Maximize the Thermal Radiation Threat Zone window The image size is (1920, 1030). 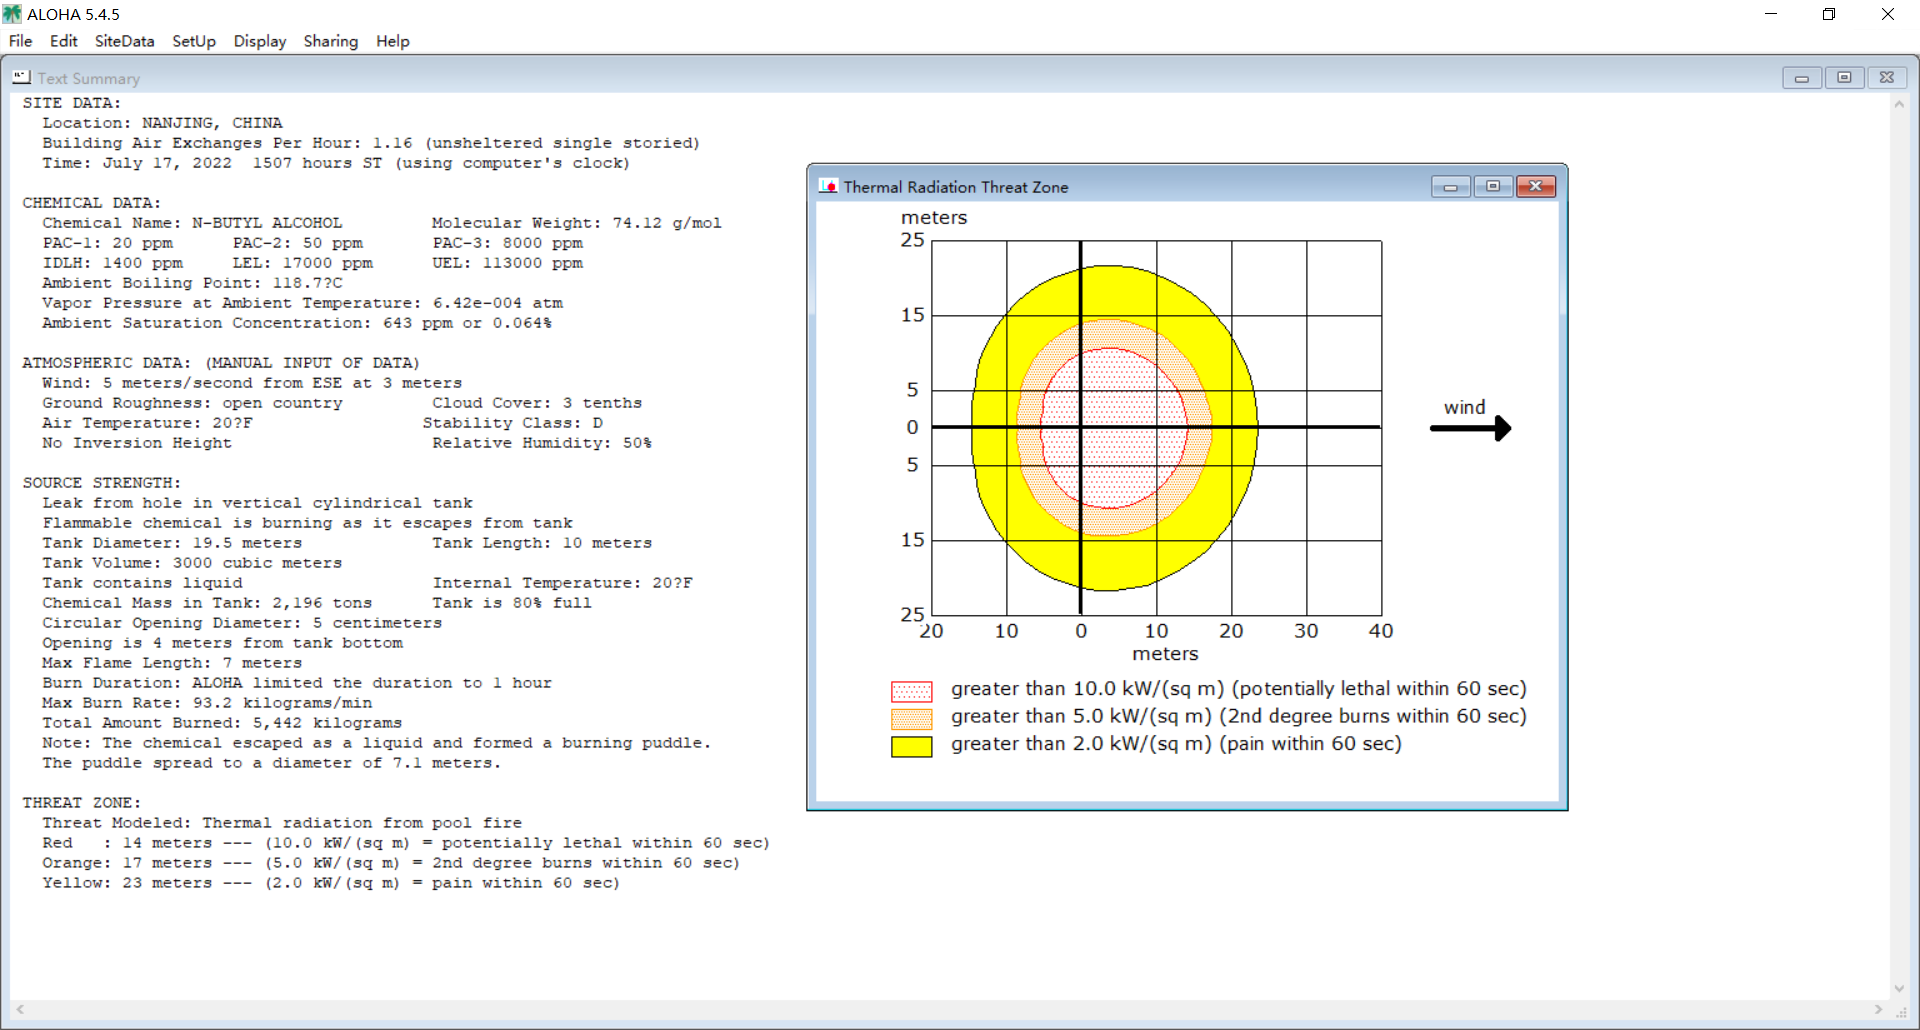pyautogui.click(x=1493, y=186)
